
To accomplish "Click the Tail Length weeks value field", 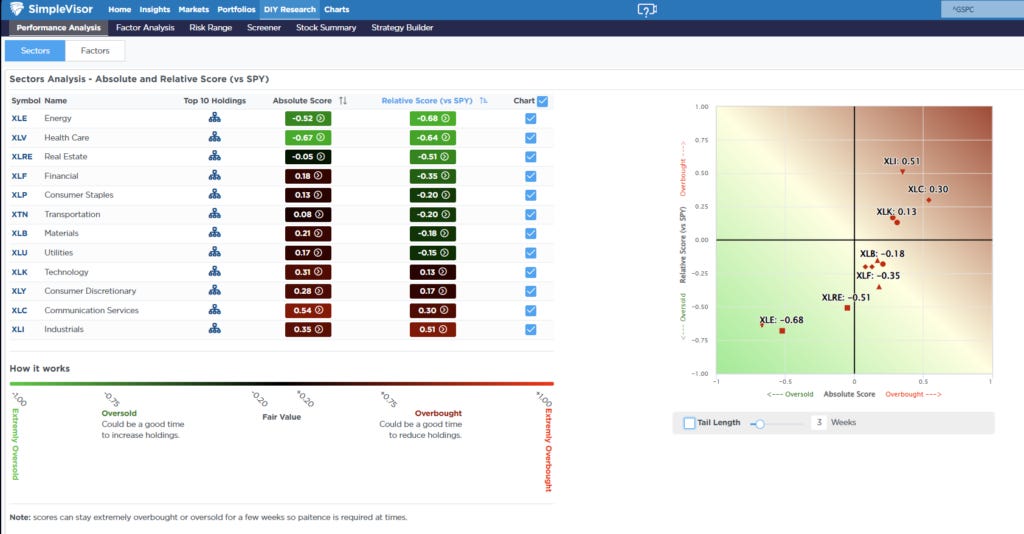I will pos(819,422).
